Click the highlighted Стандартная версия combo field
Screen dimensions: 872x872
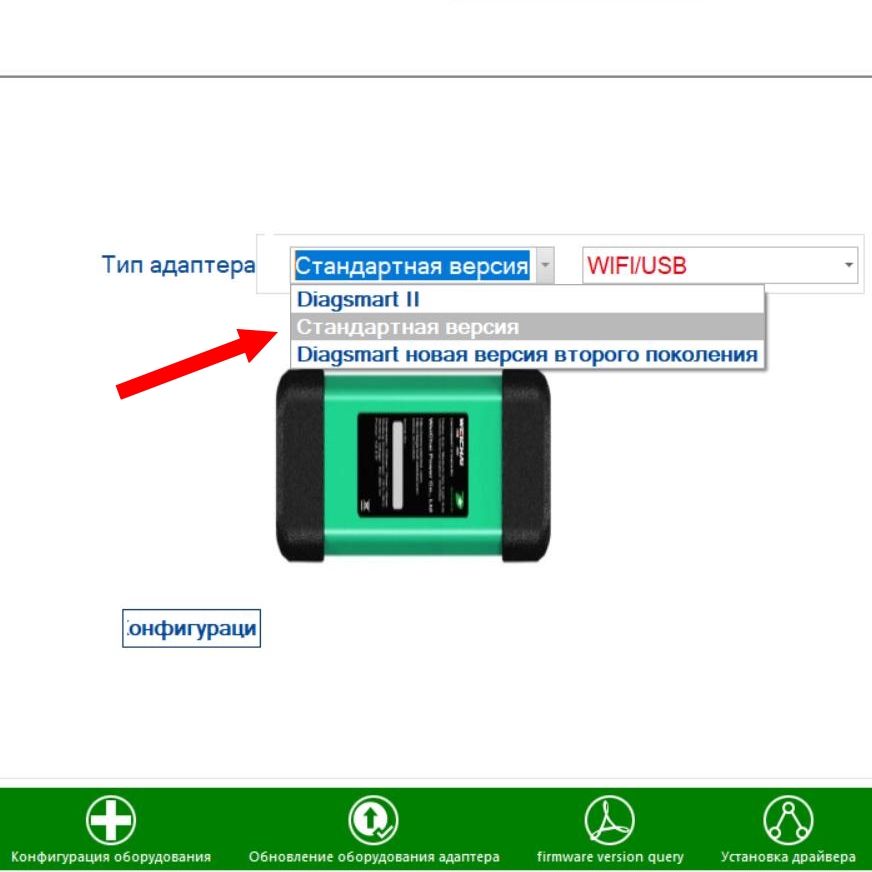tap(412, 266)
